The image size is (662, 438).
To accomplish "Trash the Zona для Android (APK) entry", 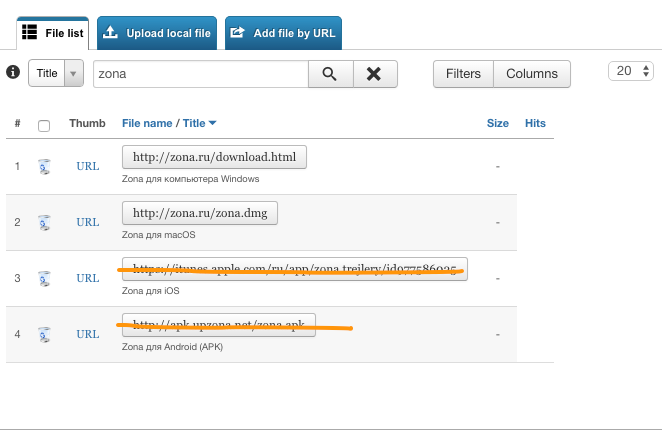I will click(x=44, y=335).
